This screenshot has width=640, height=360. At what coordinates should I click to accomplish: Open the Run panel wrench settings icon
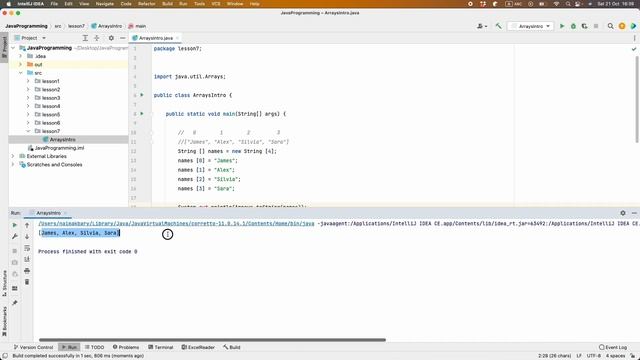[15, 237]
